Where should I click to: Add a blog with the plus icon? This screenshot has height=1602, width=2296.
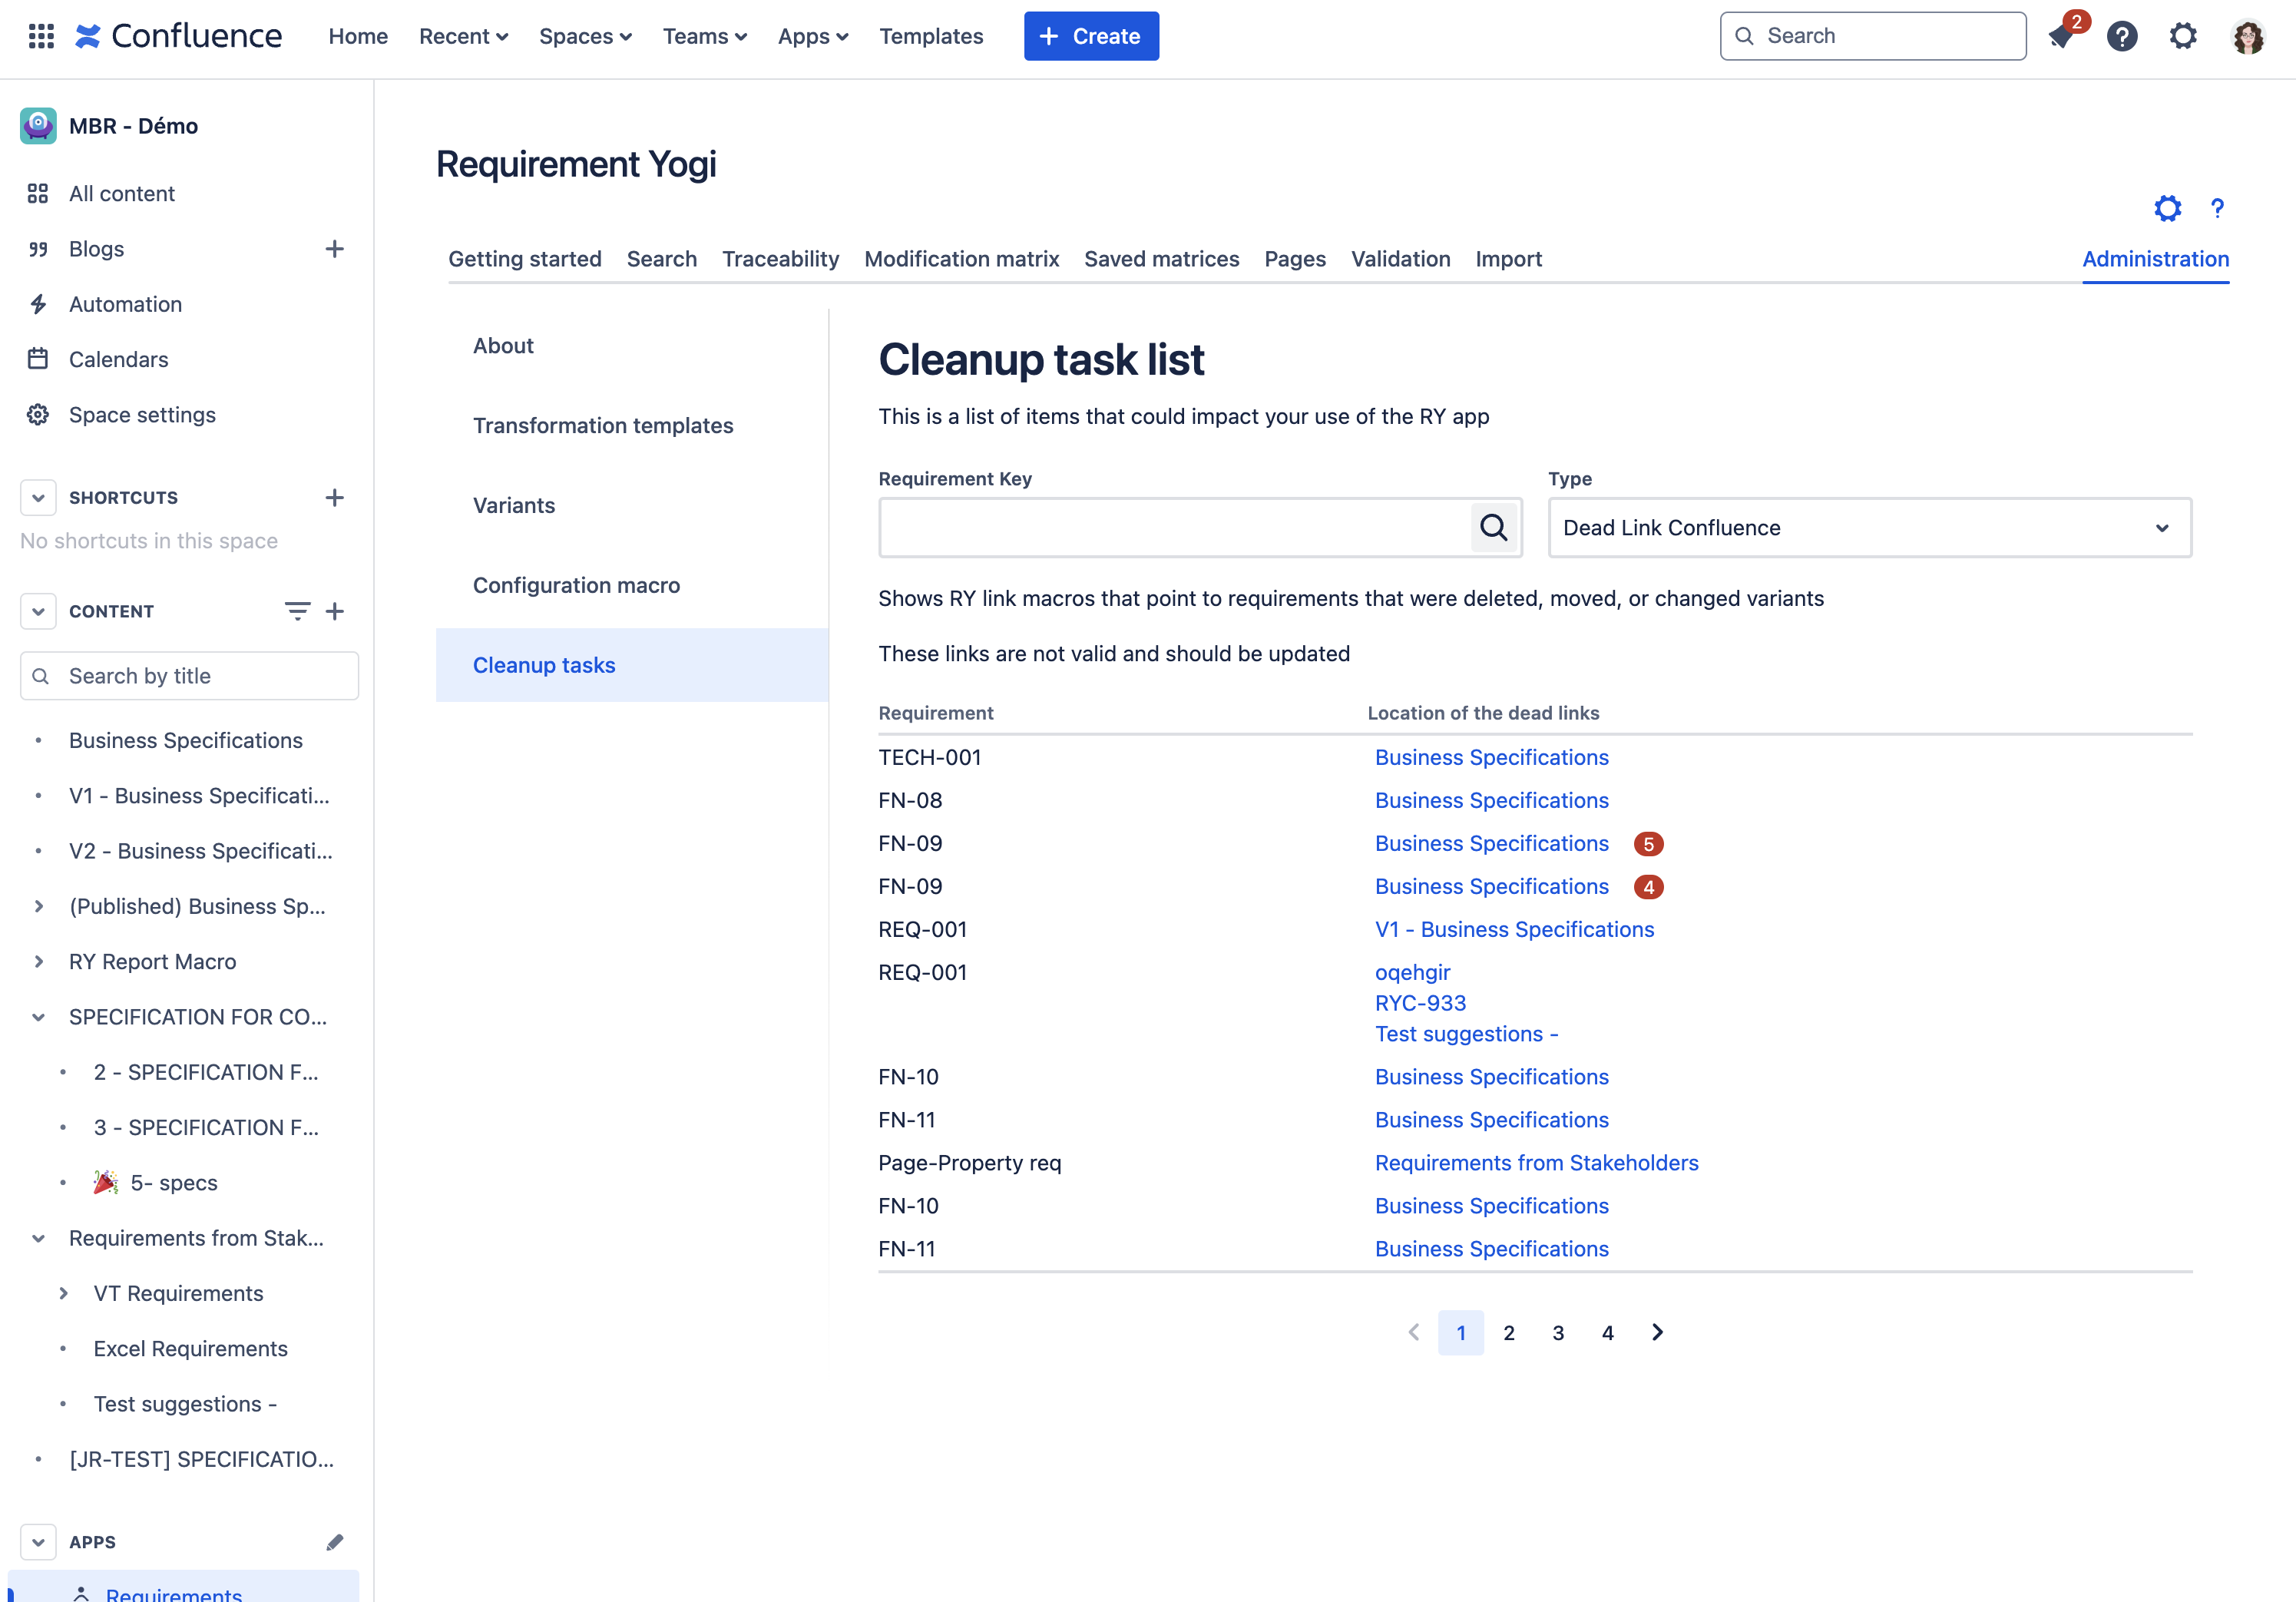335,249
